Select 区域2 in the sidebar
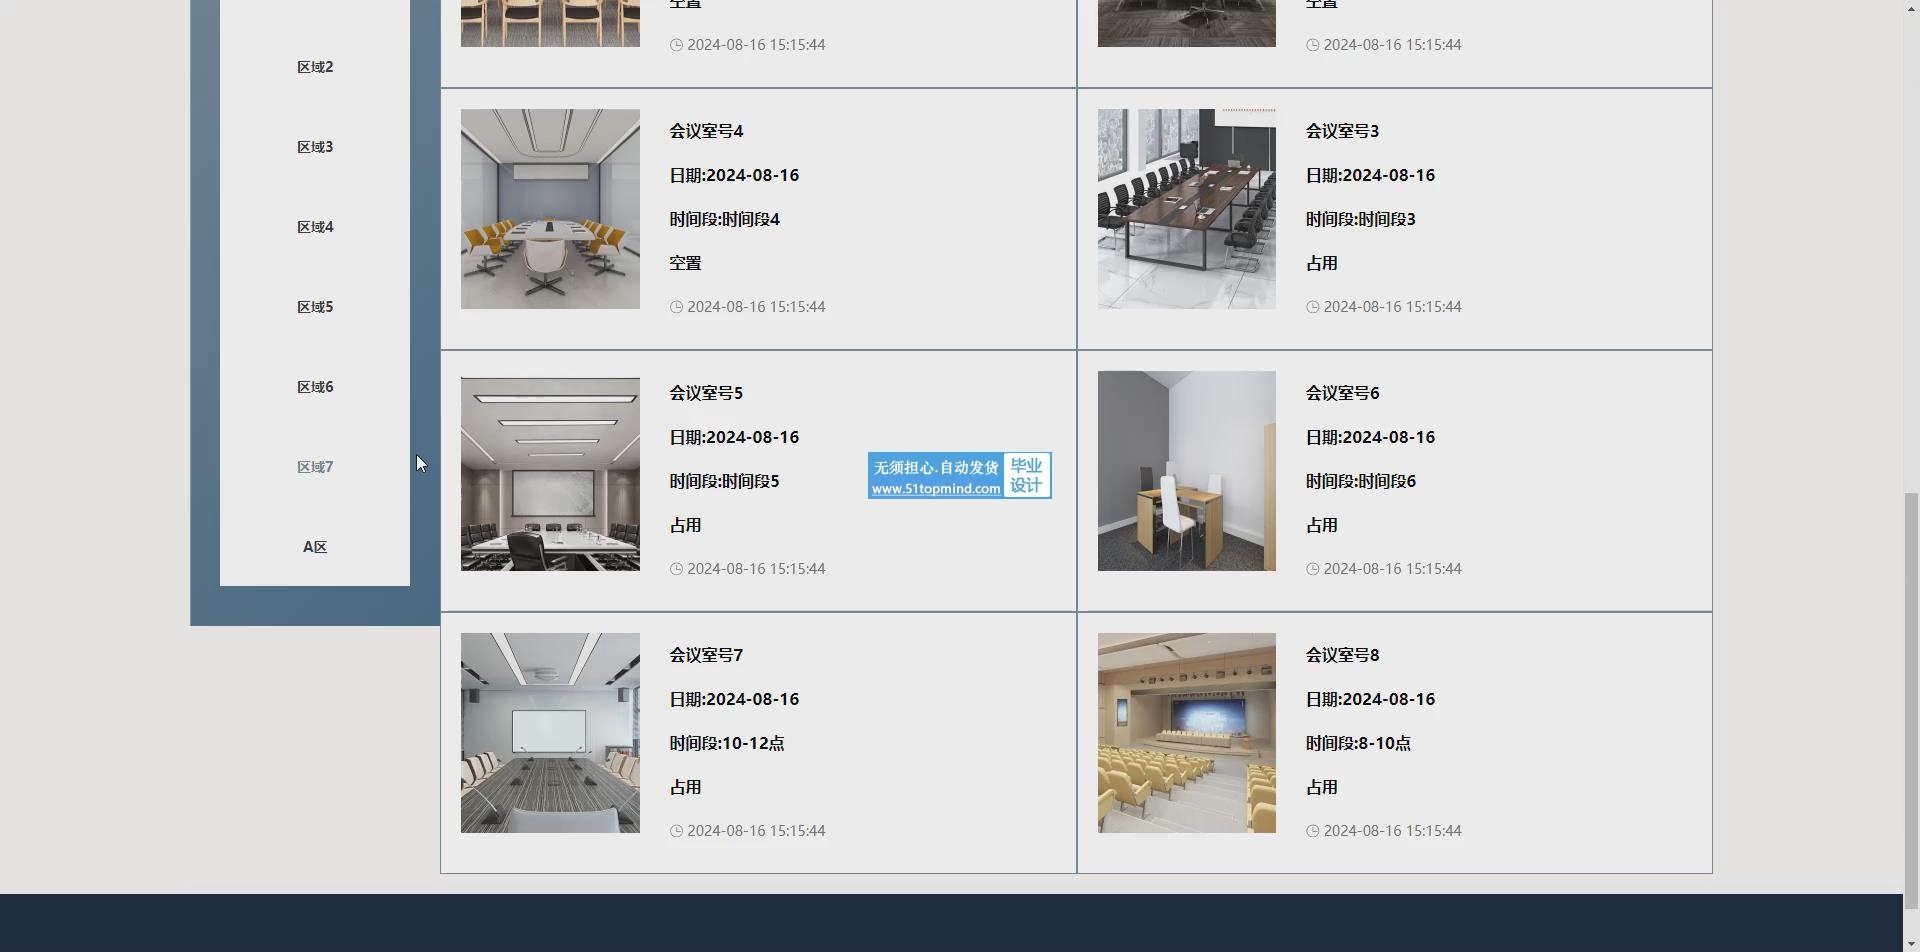 click(315, 67)
